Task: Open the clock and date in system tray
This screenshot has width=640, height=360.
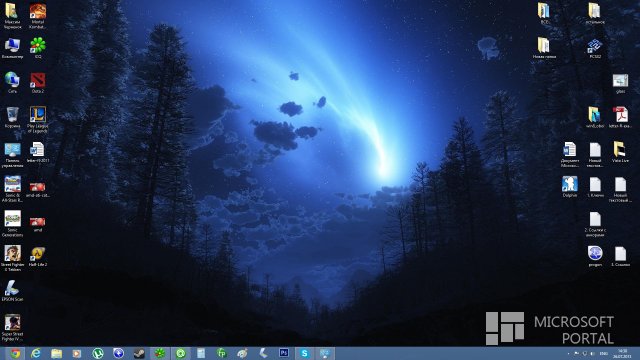Action: coord(622,353)
